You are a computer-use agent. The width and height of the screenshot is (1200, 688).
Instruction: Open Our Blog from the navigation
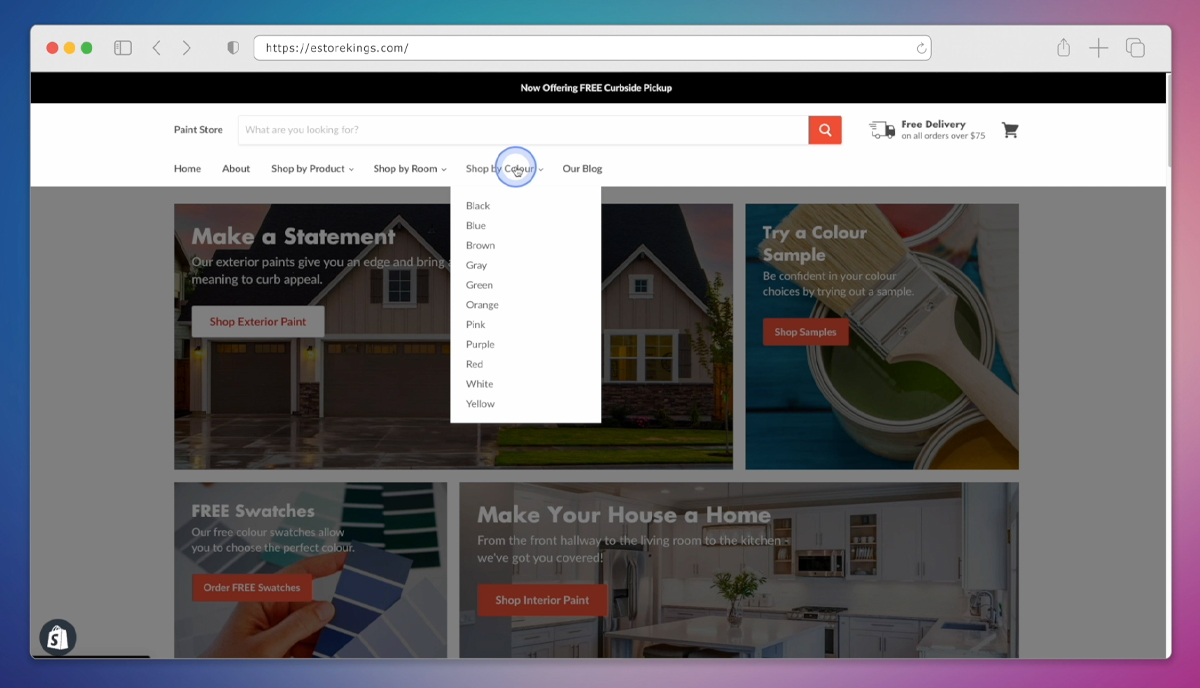582,168
